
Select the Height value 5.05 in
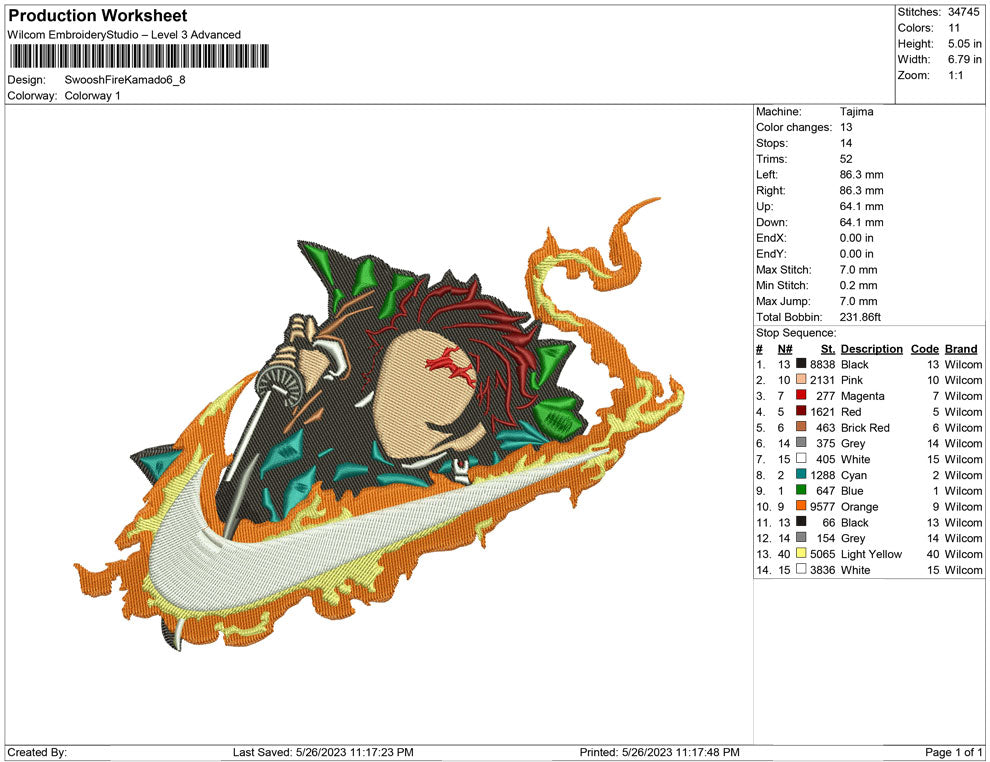click(x=965, y=44)
